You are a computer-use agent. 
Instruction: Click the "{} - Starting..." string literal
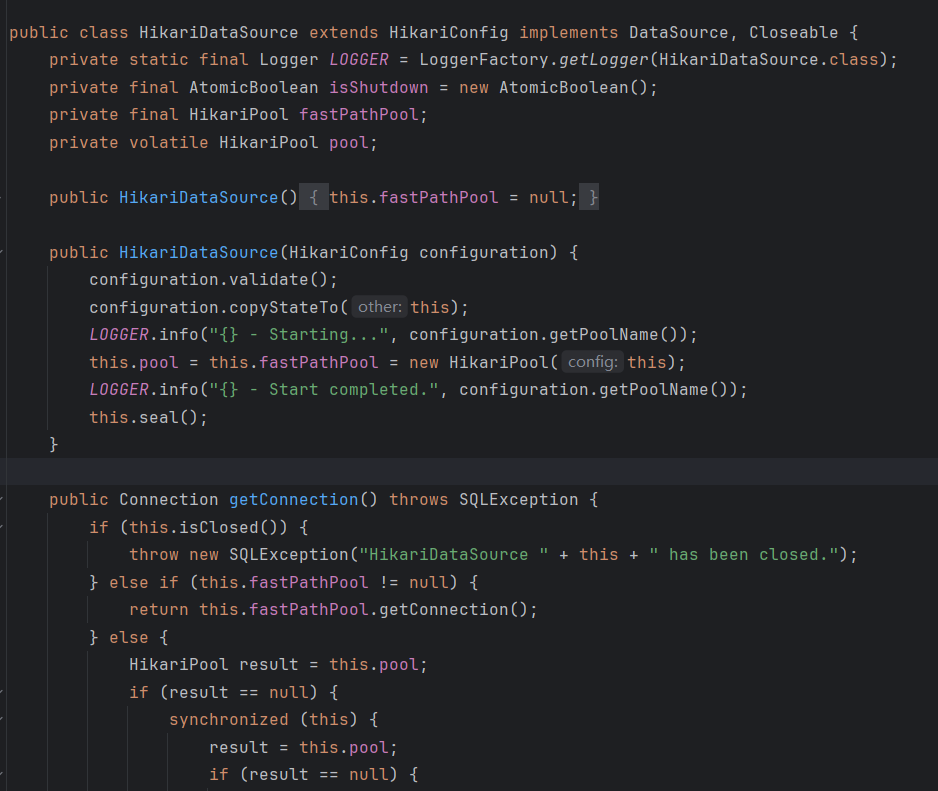click(x=299, y=334)
